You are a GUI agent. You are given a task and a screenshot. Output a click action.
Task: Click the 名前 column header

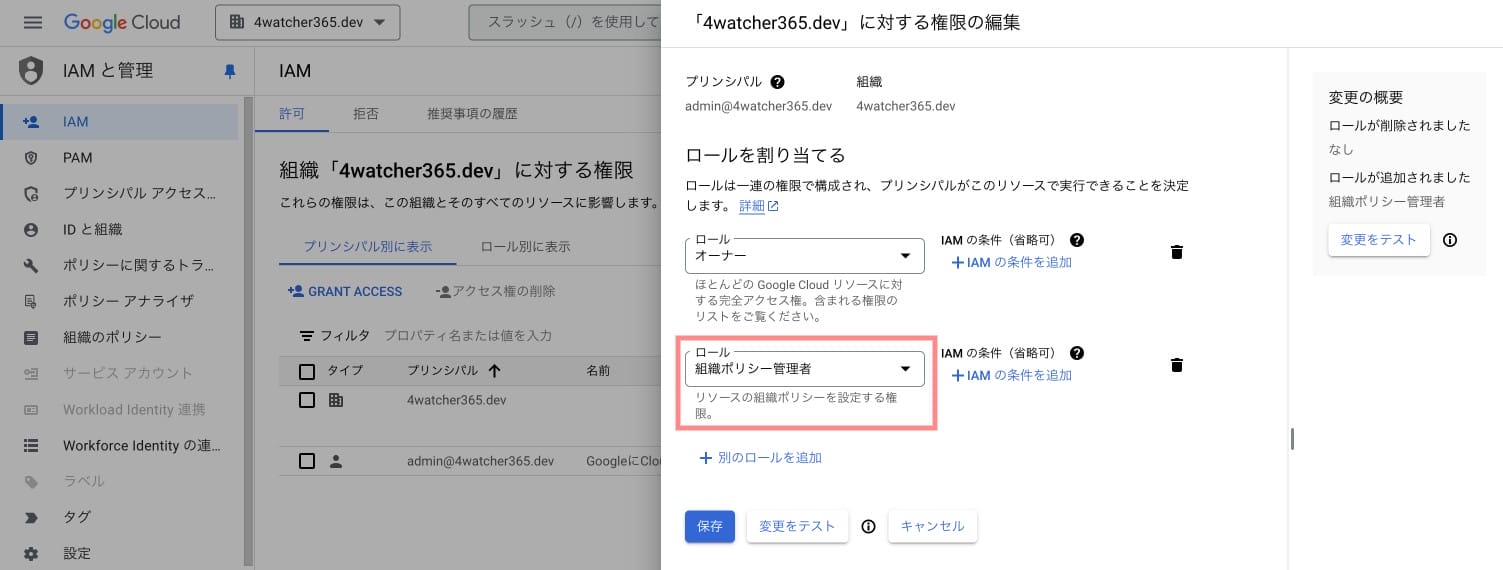[598, 371]
